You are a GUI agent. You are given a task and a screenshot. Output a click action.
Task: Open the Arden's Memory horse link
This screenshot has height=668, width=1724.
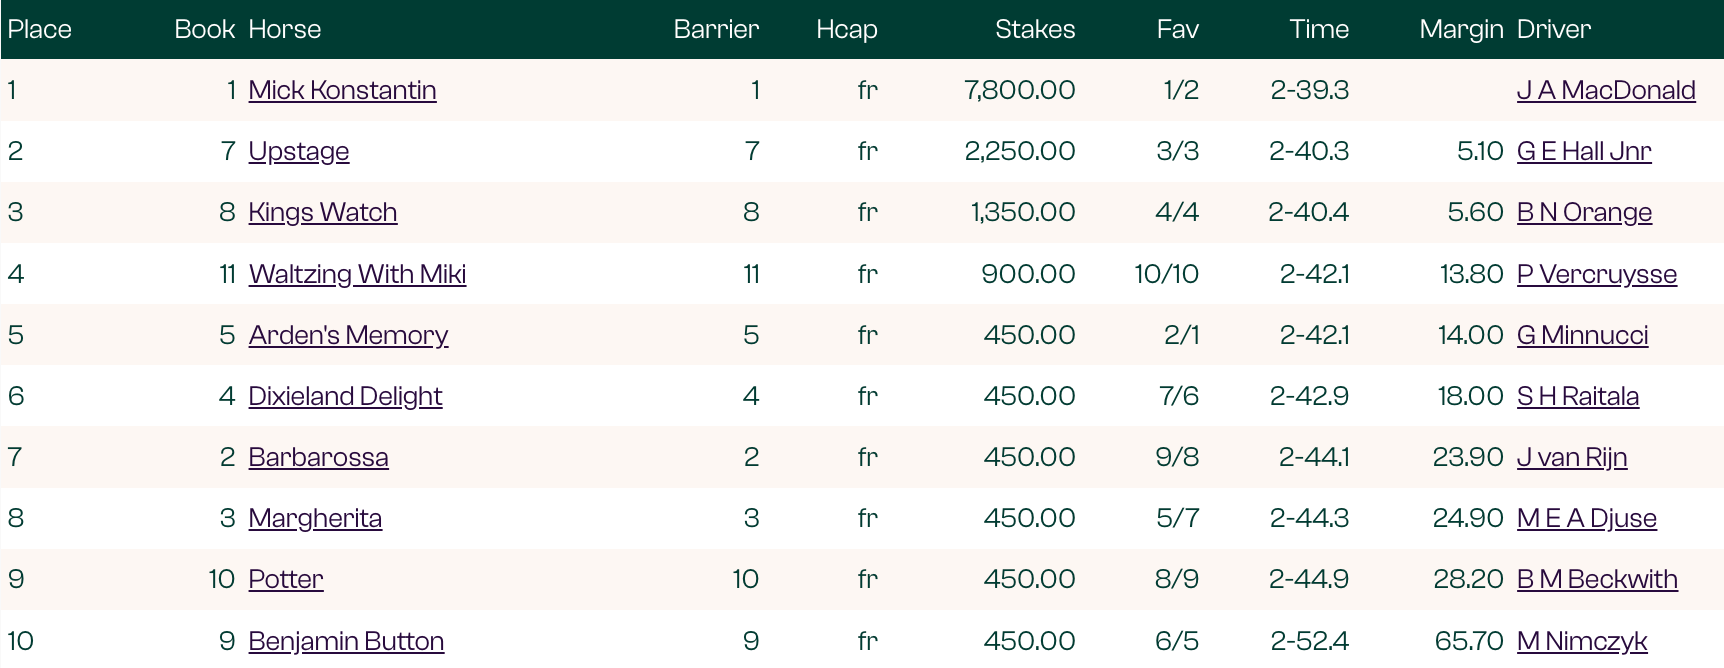(348, 335)
